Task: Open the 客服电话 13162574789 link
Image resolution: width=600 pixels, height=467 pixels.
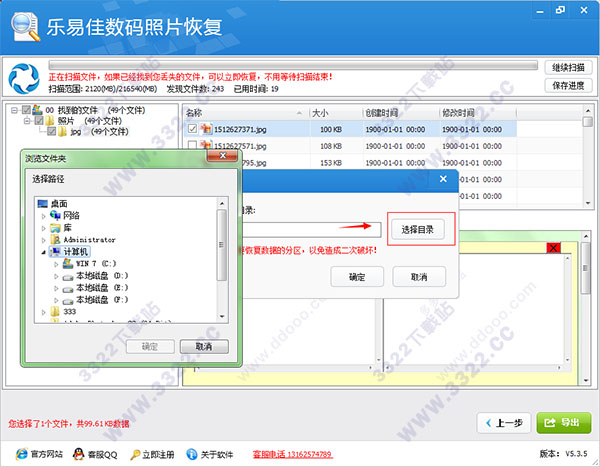Action: pyautogui.click(x=292, y=454)
